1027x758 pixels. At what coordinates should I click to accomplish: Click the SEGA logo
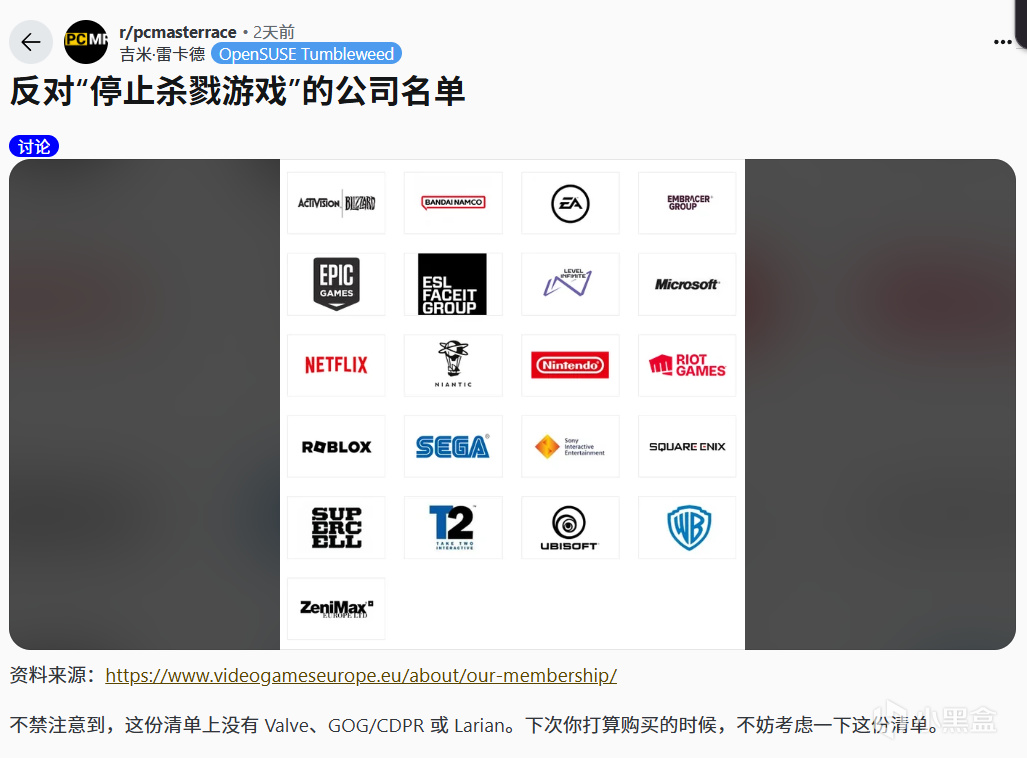pos(453,447)
